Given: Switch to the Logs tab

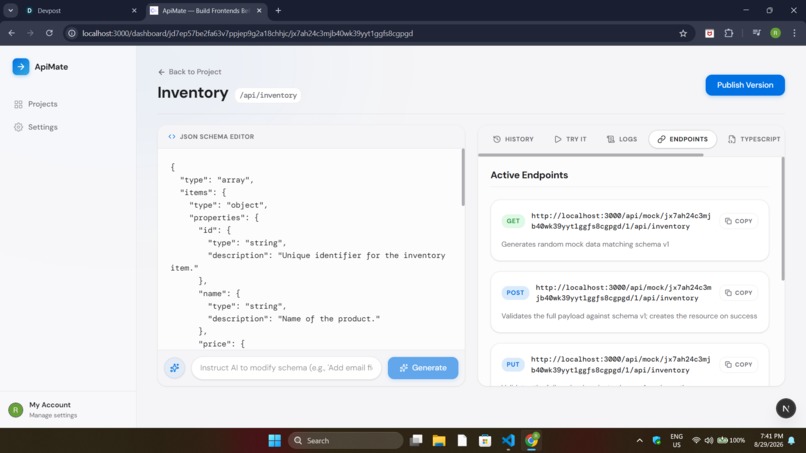Looking at the screenshot, I should coord(621,139).
